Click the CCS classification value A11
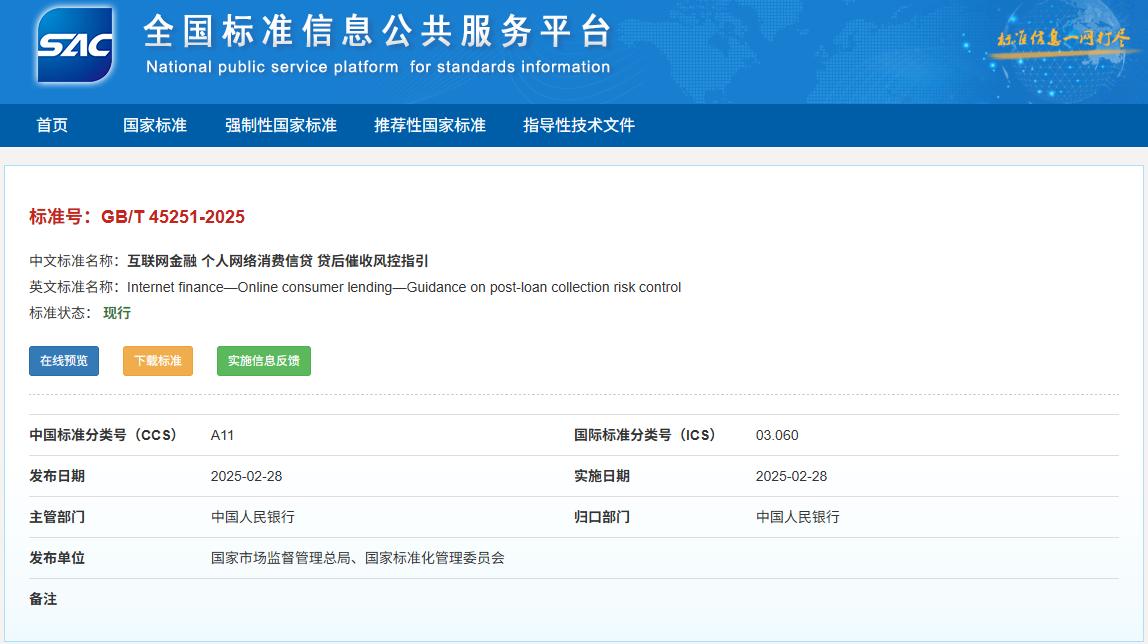Screen dimensions: 1148x644 point(222,435)
